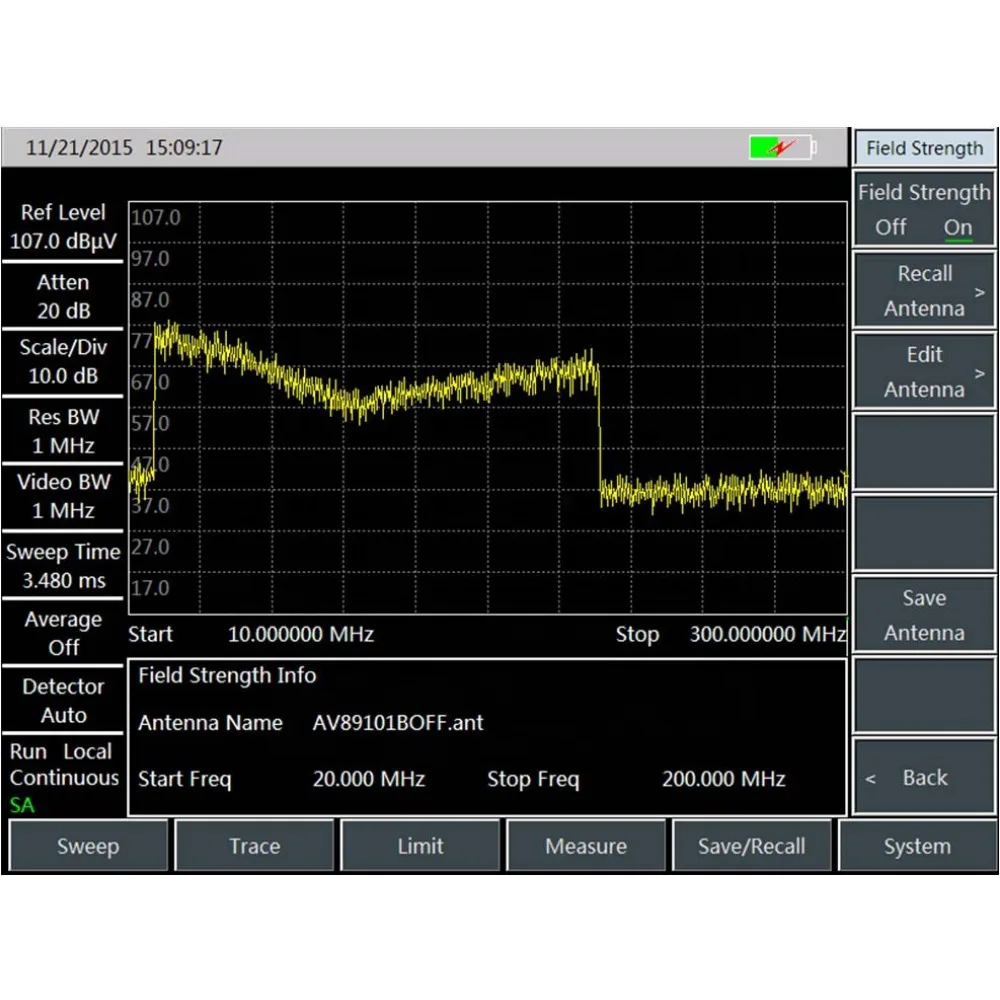Click the date and time 11/21/2015 15:09:17

coord(124,147)
